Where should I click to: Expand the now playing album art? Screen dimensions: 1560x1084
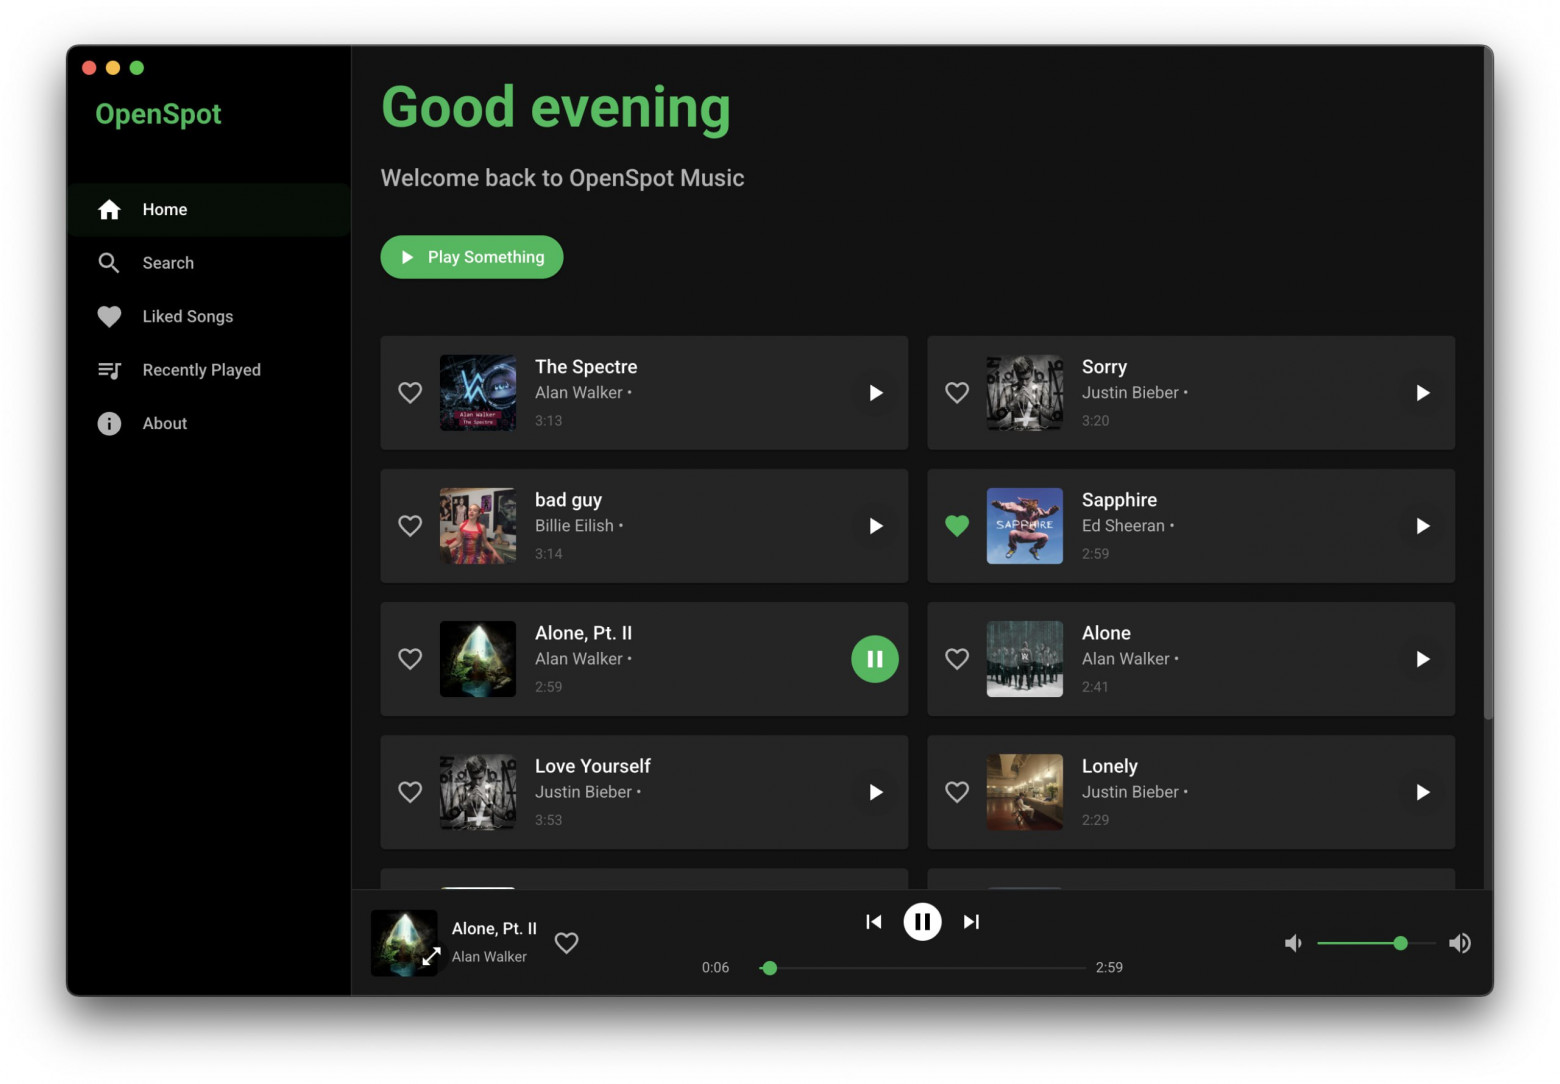(431, 957)
